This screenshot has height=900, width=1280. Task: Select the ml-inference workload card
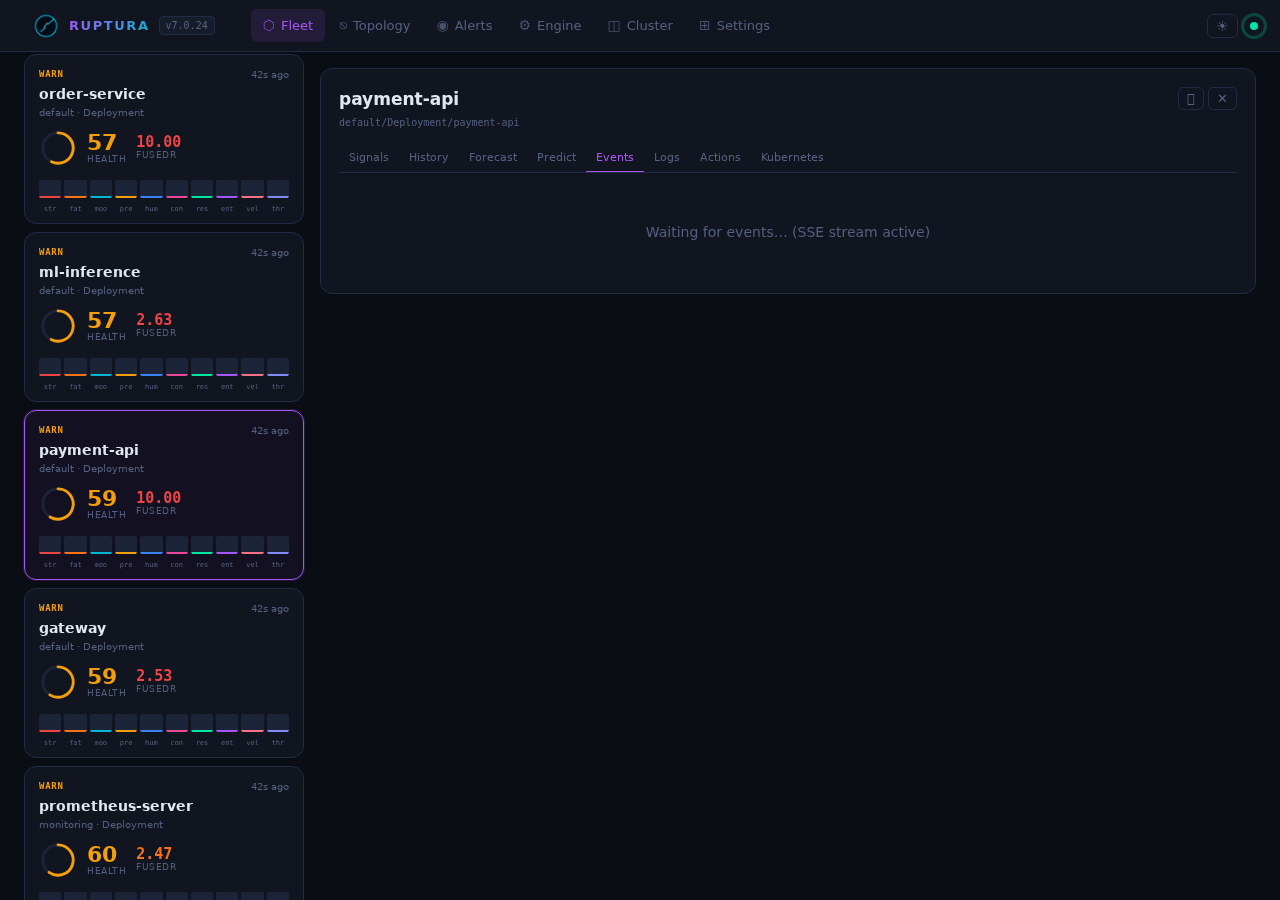point(164,317)
